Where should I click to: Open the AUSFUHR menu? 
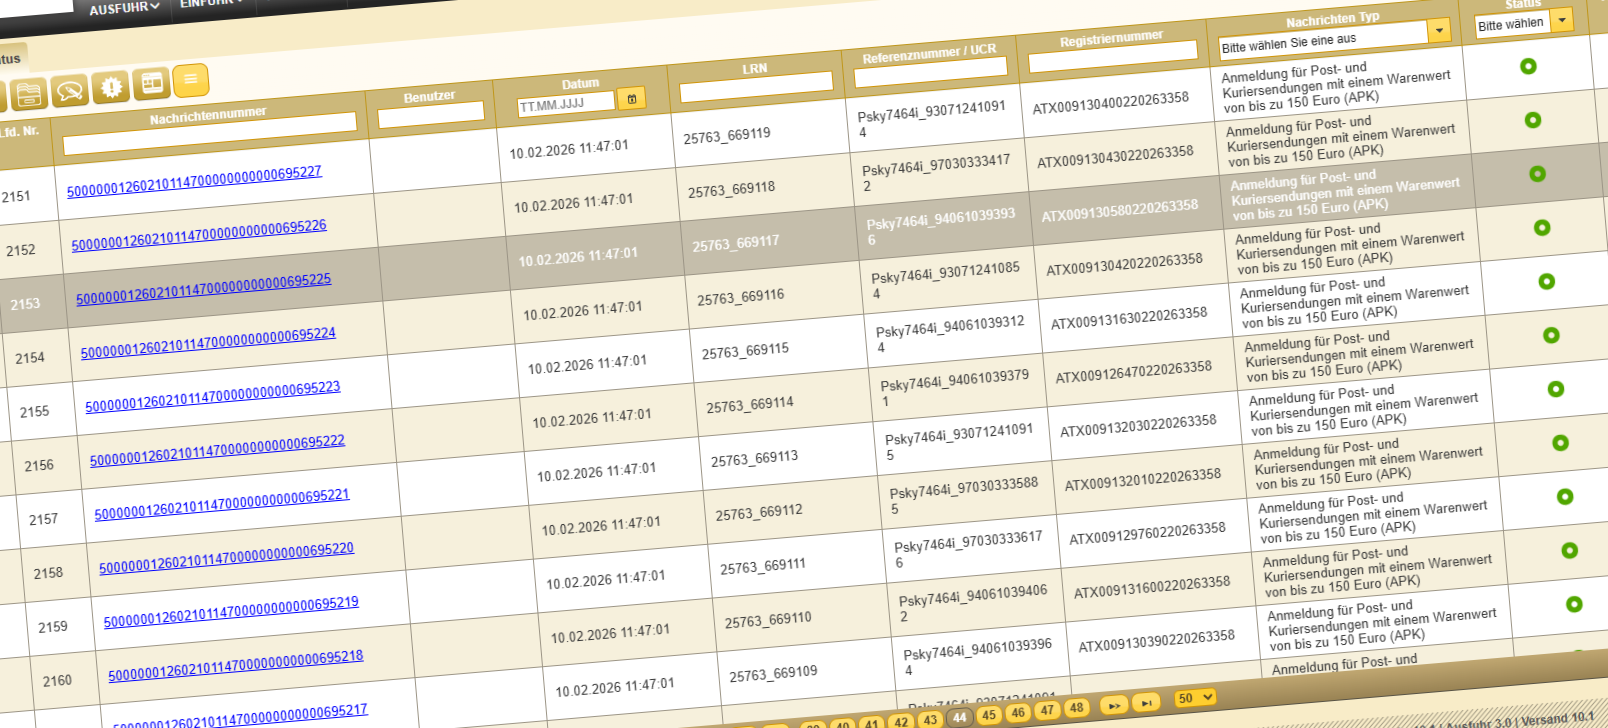(x=124, y=8)
